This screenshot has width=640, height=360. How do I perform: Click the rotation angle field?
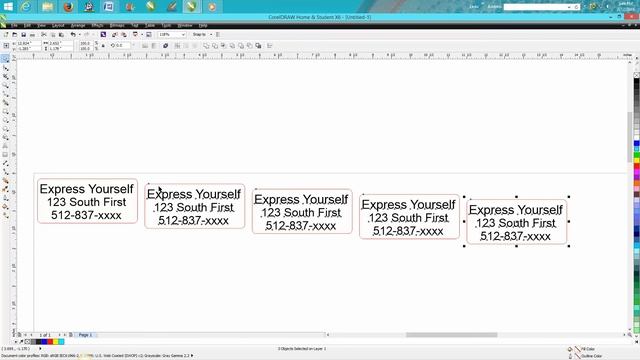[x=122, y=46]
